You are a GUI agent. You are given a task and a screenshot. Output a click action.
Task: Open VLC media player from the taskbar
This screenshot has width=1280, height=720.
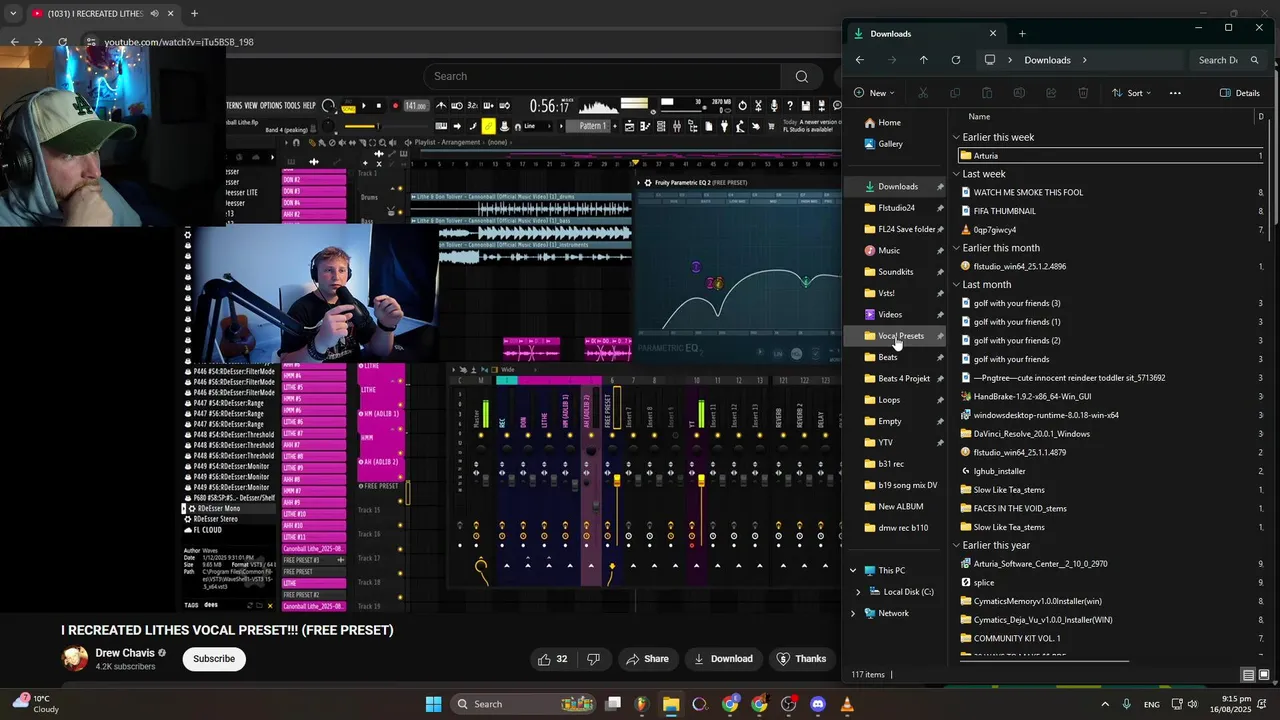click(847, 704)
